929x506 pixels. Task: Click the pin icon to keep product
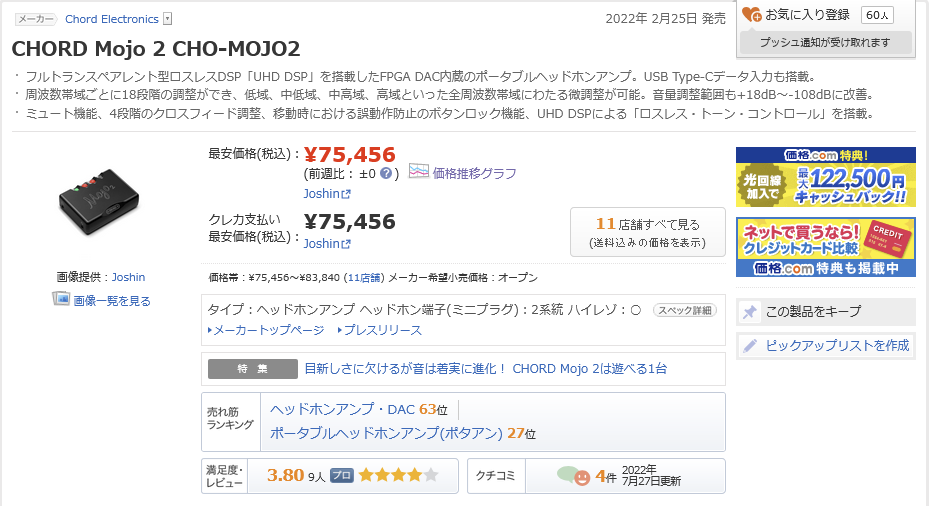(x=750, y=312)
